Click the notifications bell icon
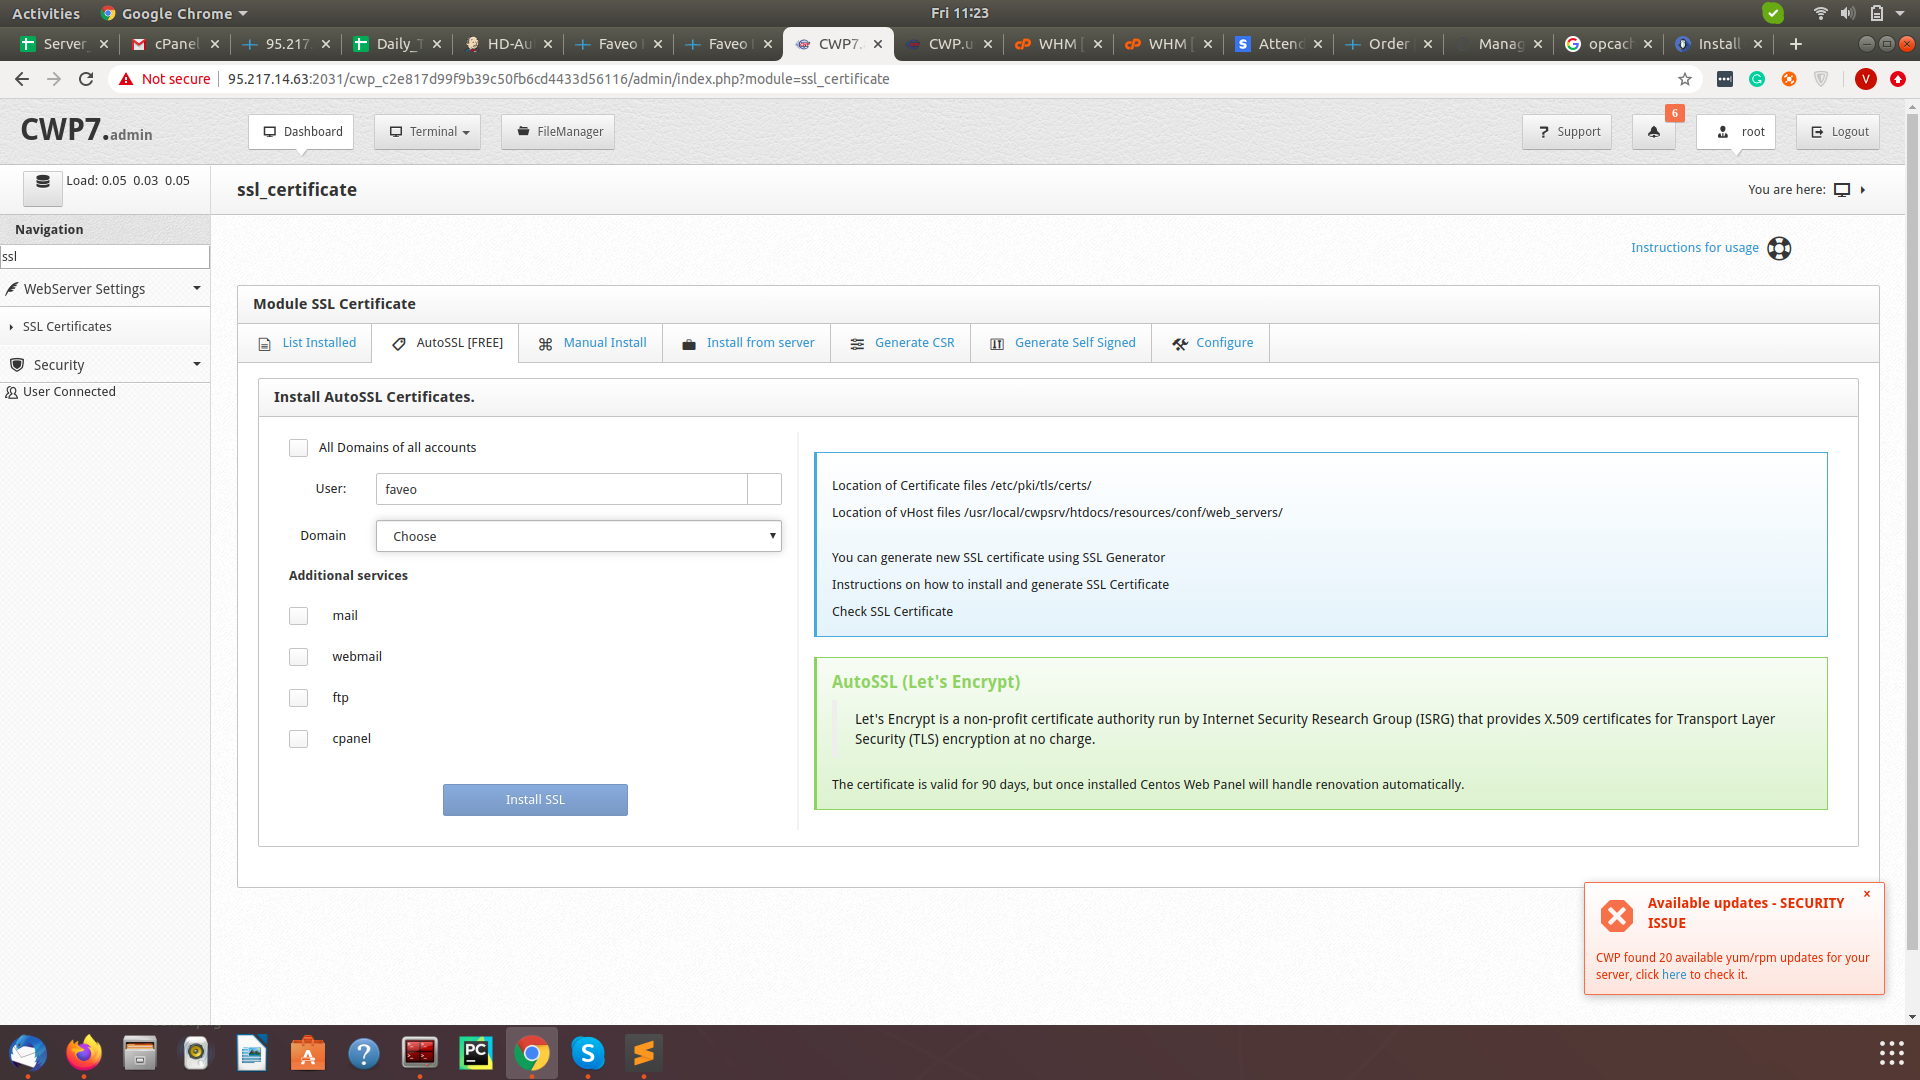Screen dimensions: 1920x1080 (x=1653, y=132)
